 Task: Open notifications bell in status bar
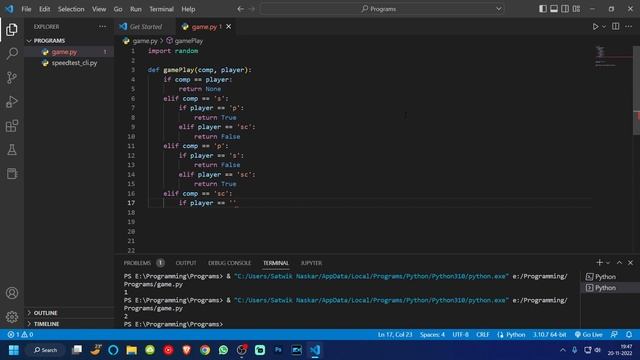(629, 335)
